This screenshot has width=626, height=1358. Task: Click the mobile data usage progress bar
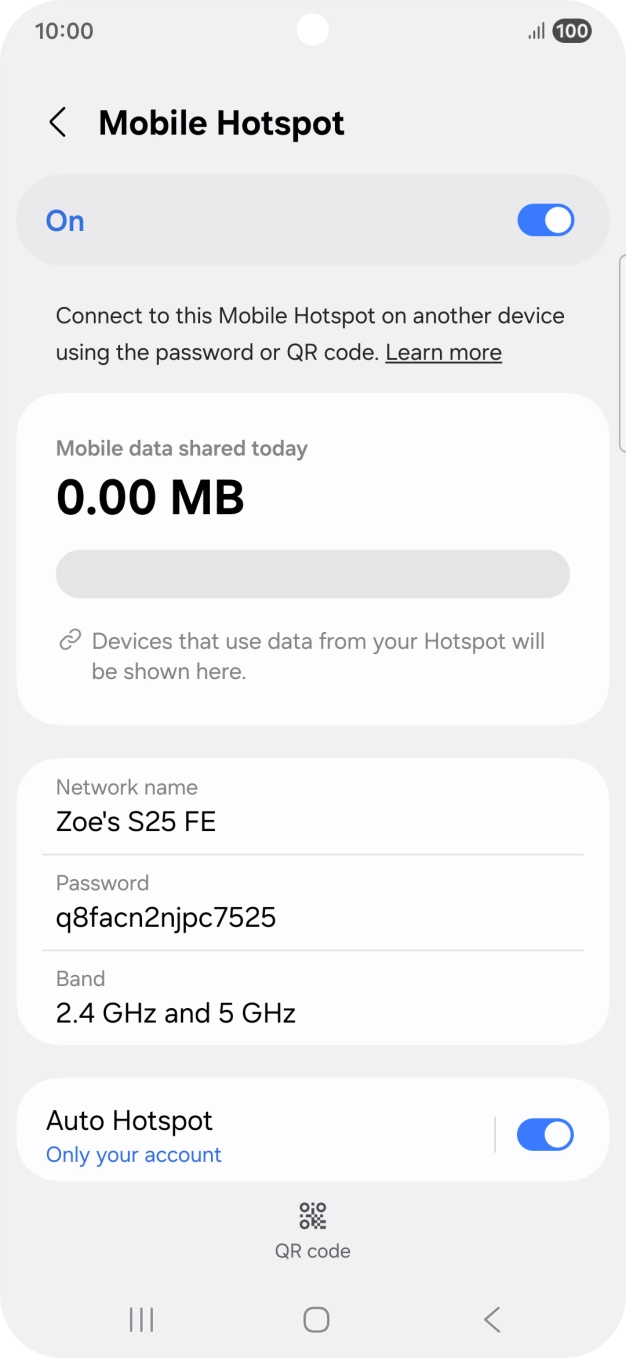coord(313,573)
